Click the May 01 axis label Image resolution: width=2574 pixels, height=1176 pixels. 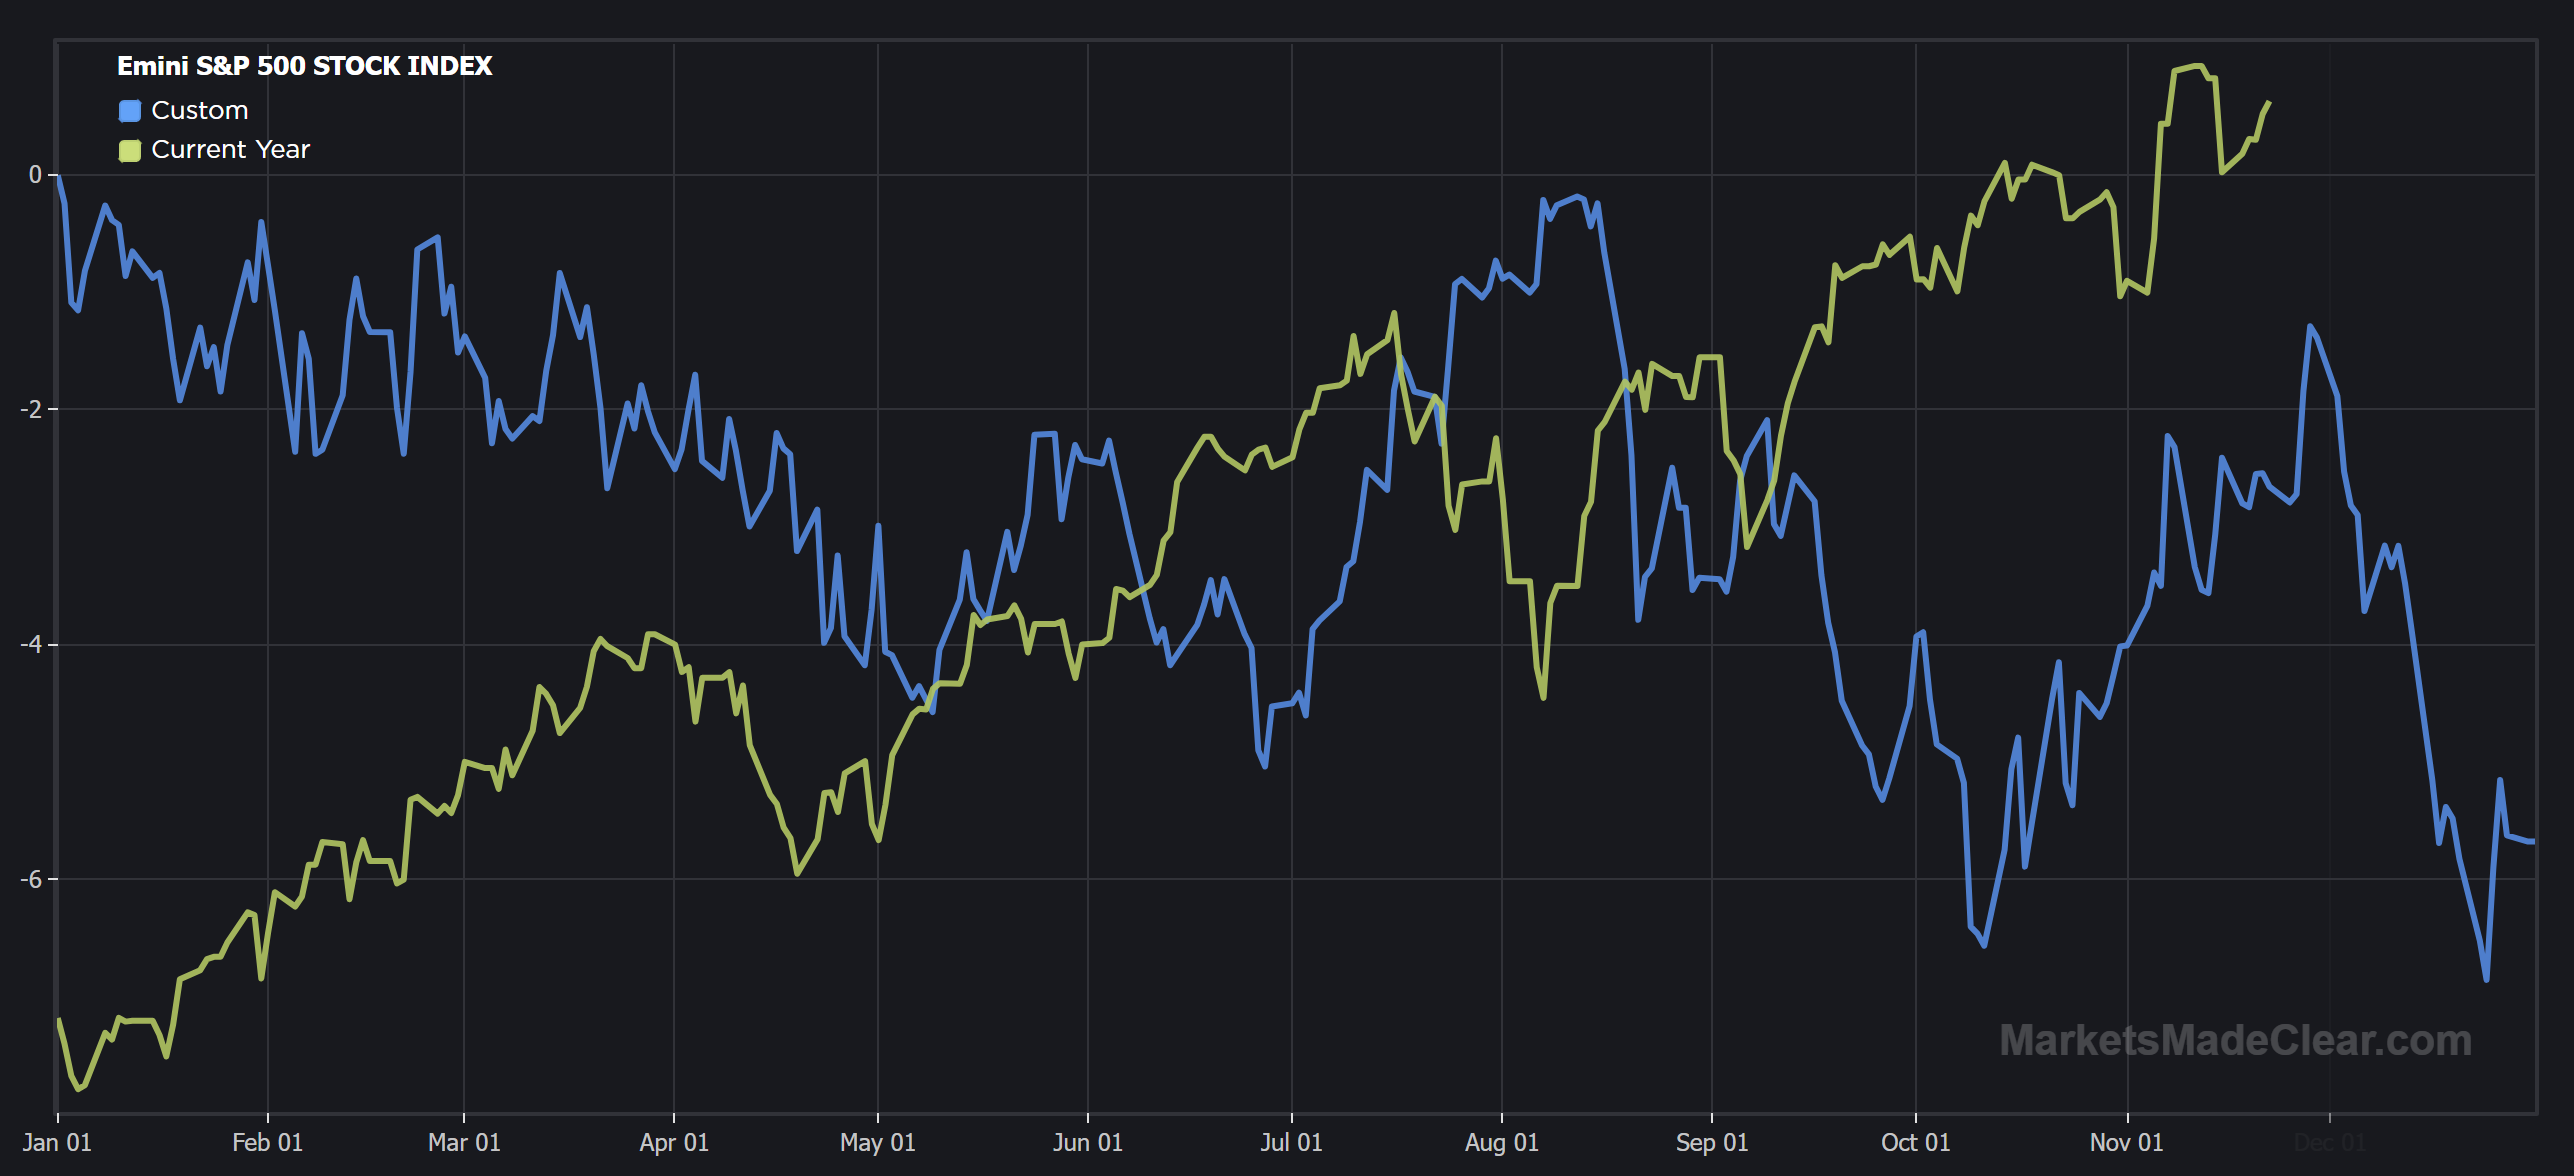(878, 1142)
